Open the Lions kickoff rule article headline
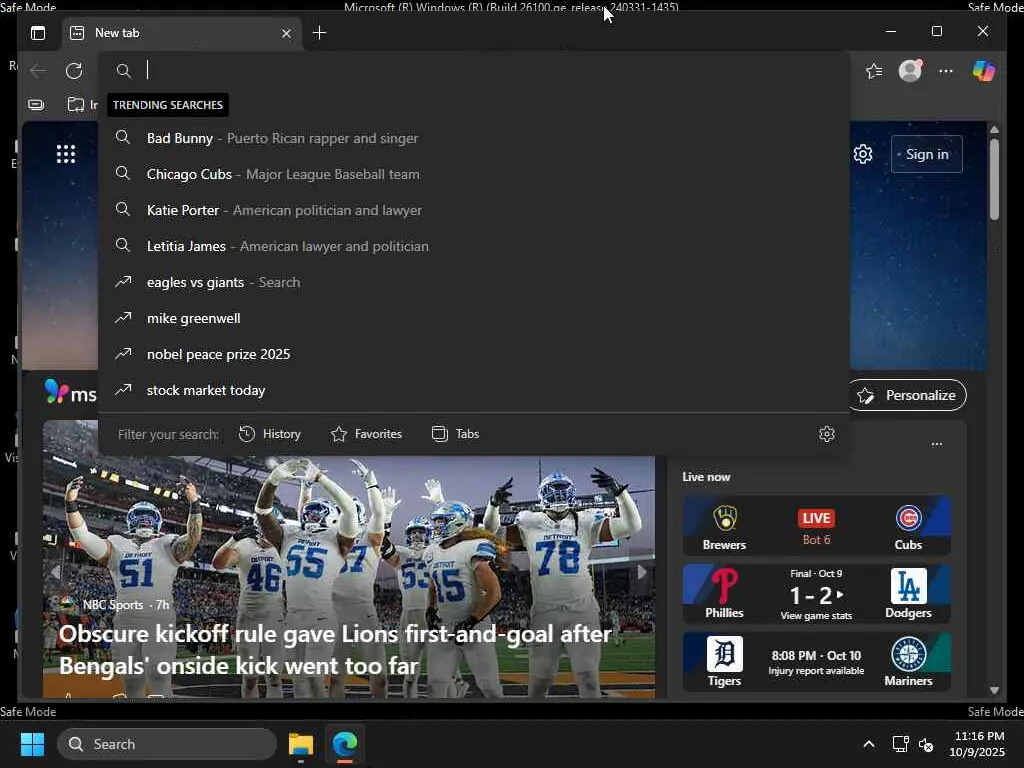Viewport: 1024px width, 768px height. pyautogui.click(x=335, y=650)
